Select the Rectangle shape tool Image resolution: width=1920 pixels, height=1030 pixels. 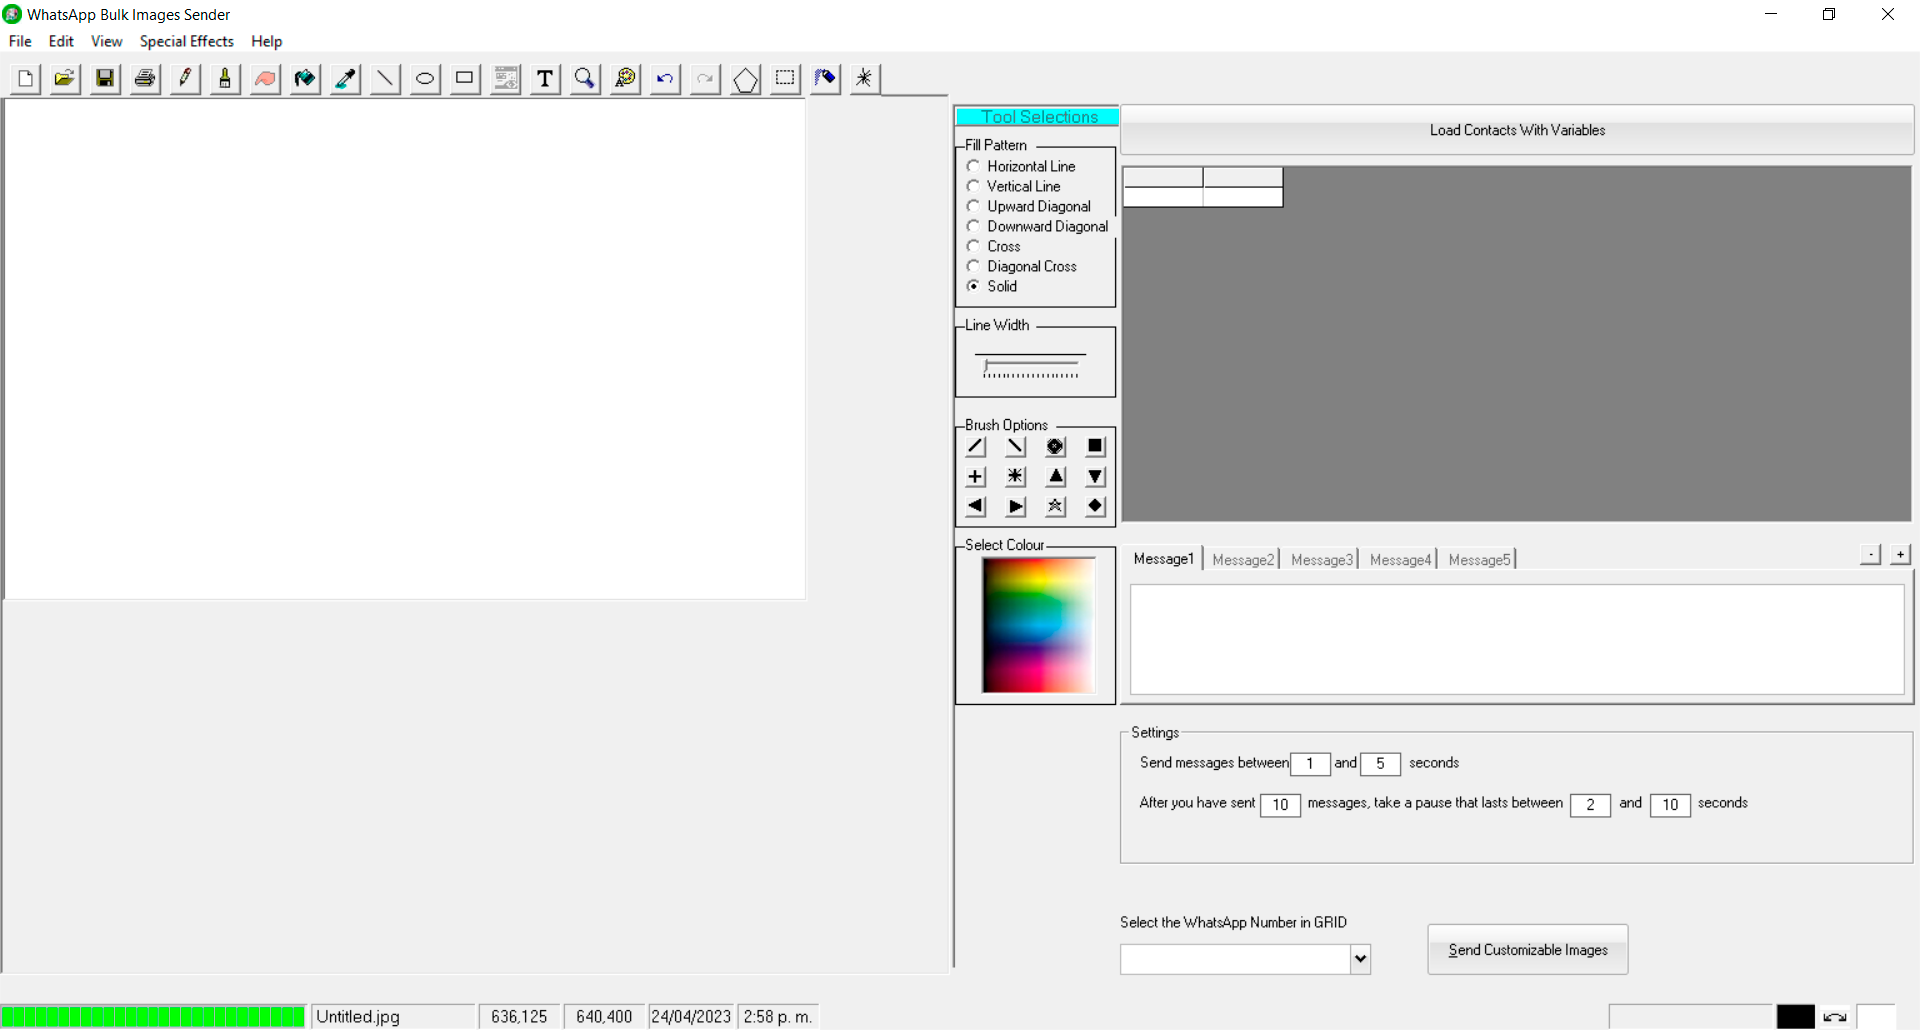(x=465, y=79)
